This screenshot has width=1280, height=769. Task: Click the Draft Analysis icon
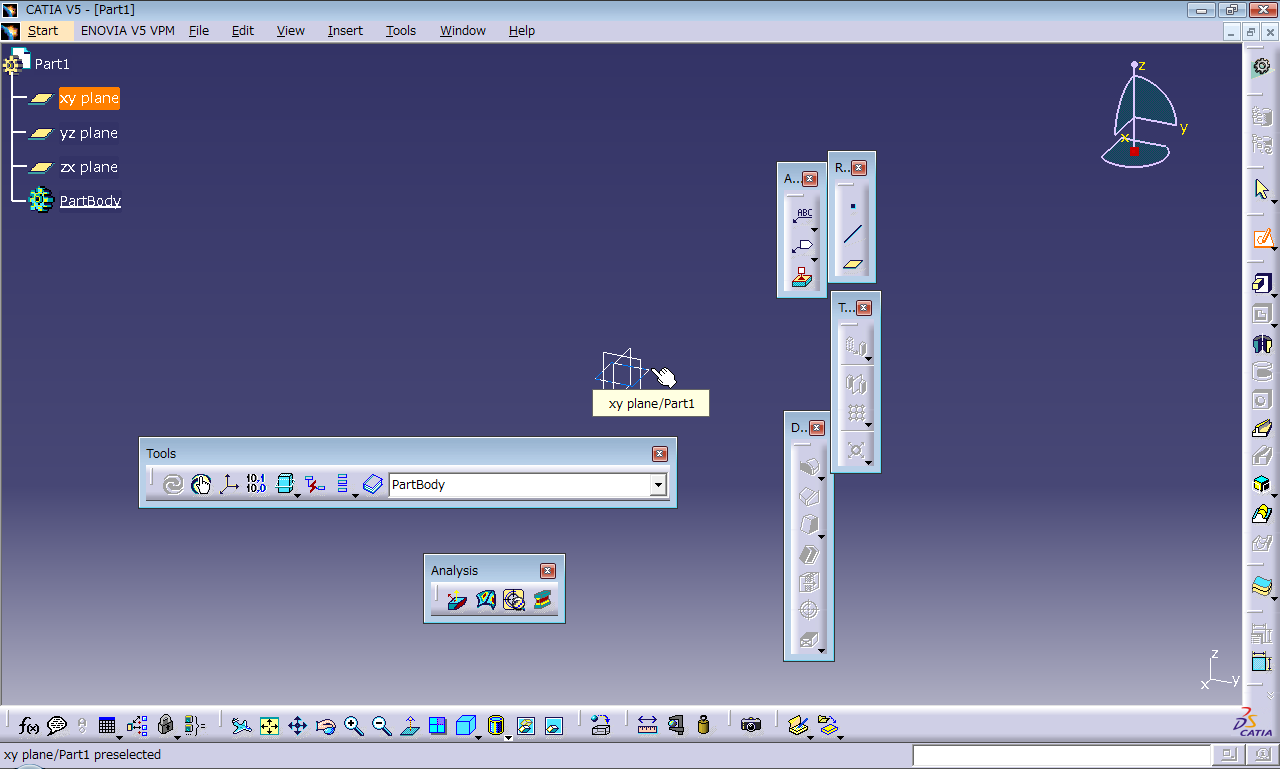[x=457, y=599]
